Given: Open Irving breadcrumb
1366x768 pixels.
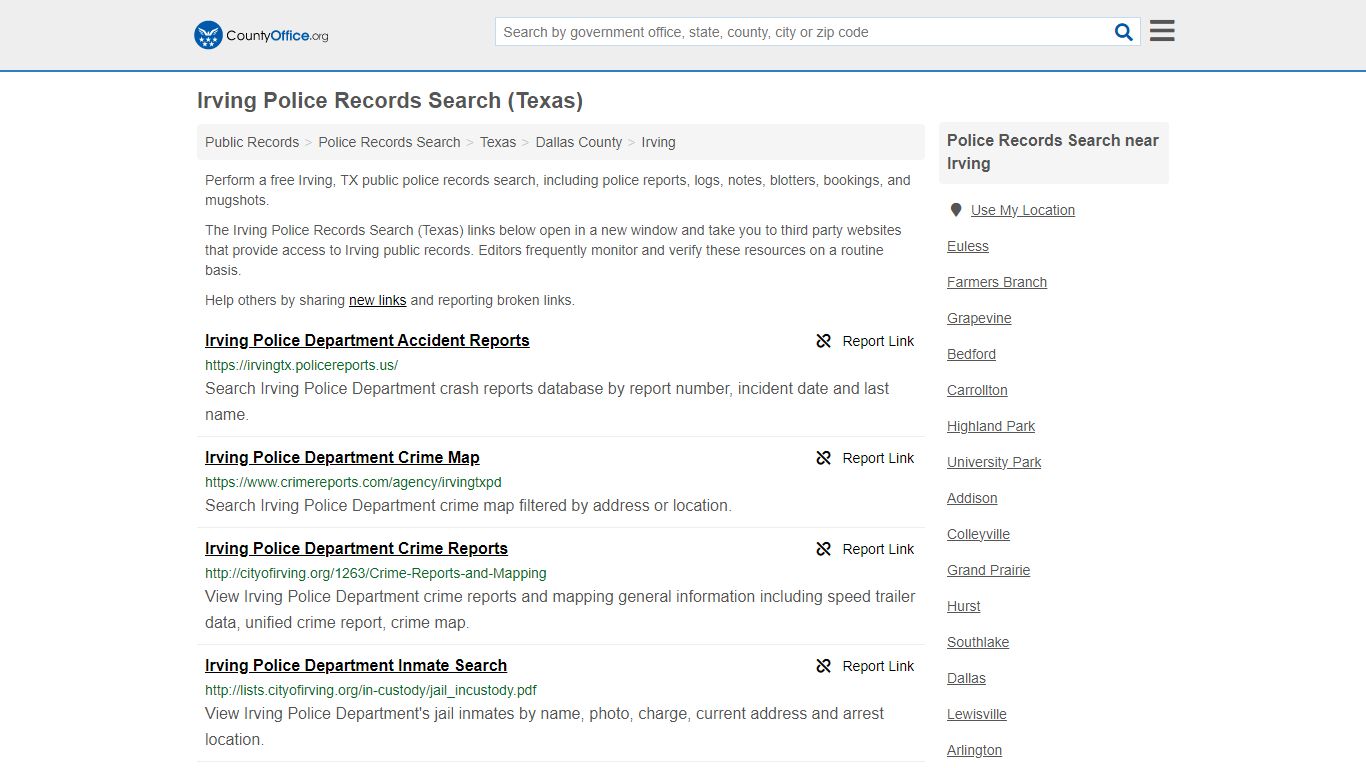Looking at the screenshot, I should [658, 142].
